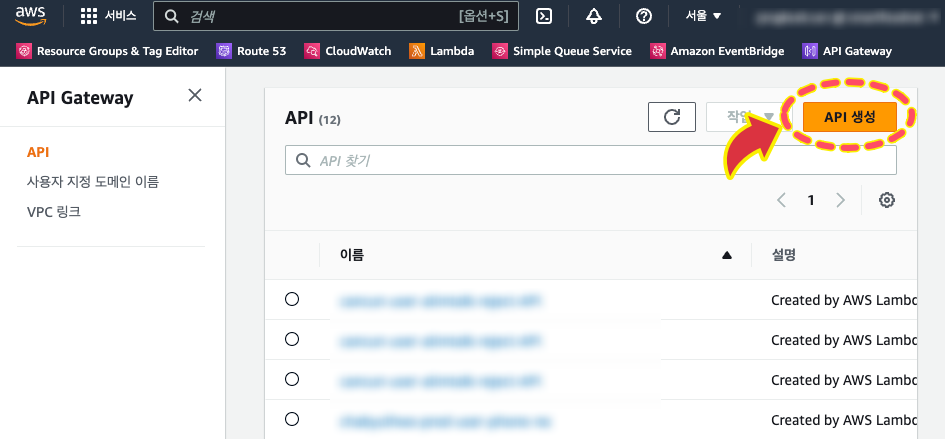Click the 설명 column header
Screen dimensions: 945x439
(x=783, y=255)
